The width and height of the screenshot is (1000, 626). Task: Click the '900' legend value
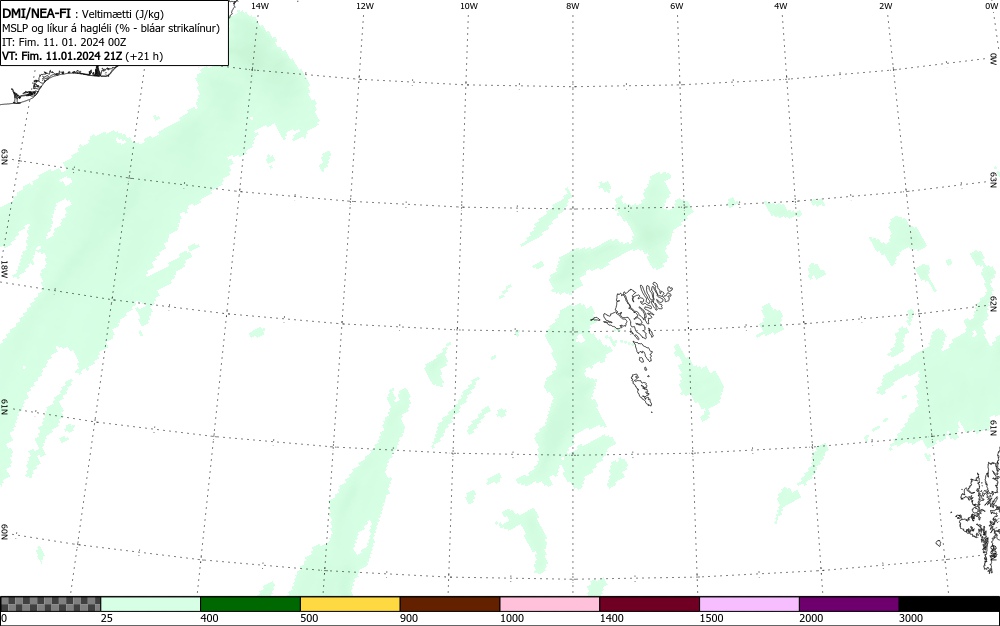pos(409,618)
